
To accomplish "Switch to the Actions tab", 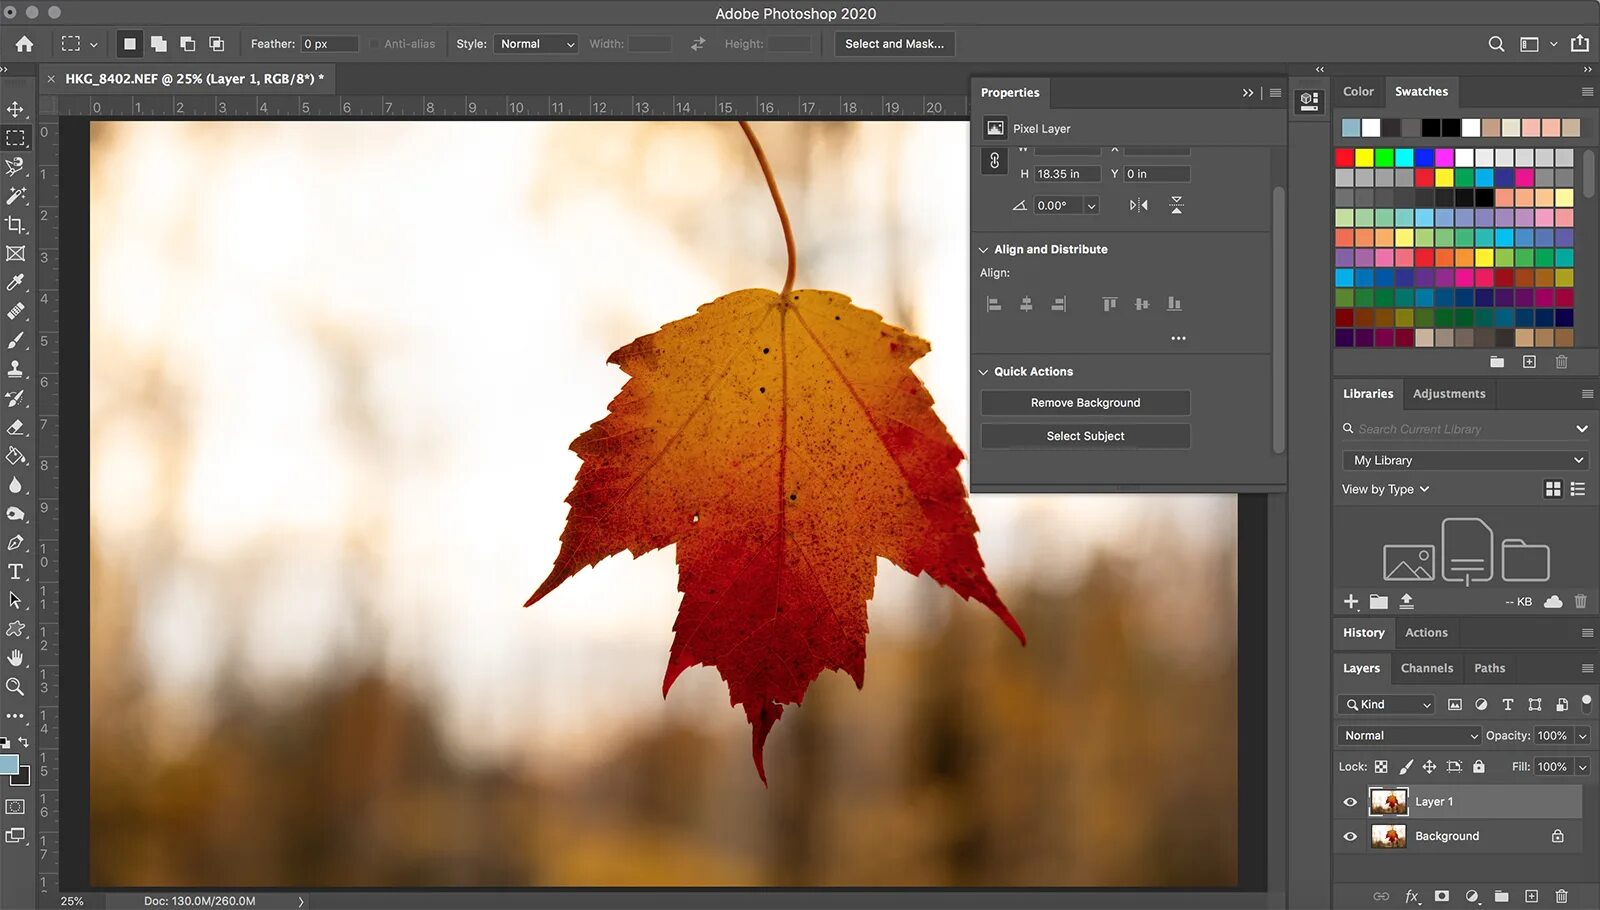I will click(x=1426, y=633).
